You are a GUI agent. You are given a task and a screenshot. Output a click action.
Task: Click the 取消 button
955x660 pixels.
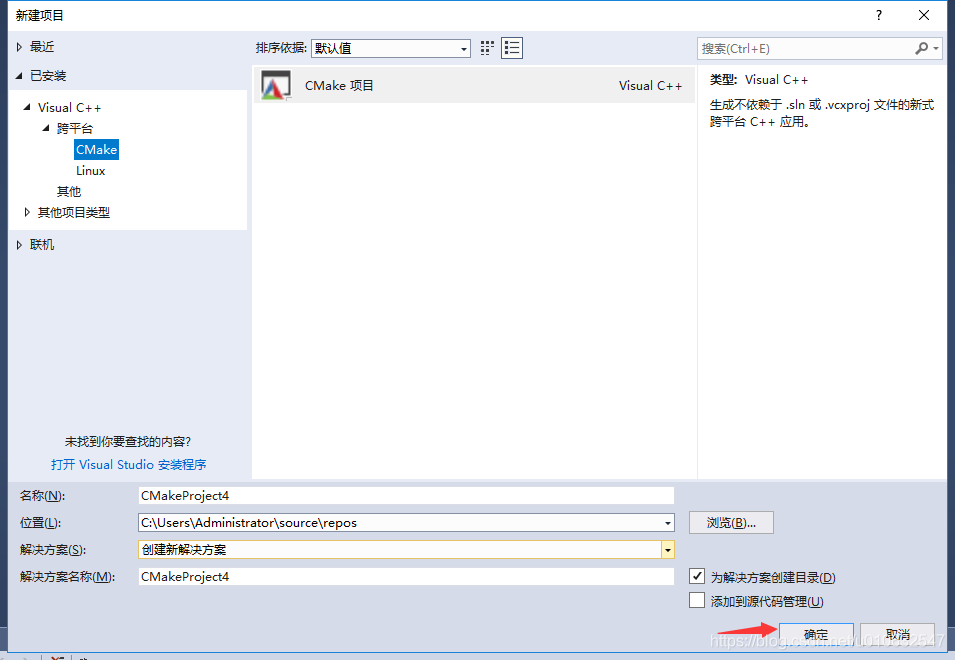click(x=898, y=635)
